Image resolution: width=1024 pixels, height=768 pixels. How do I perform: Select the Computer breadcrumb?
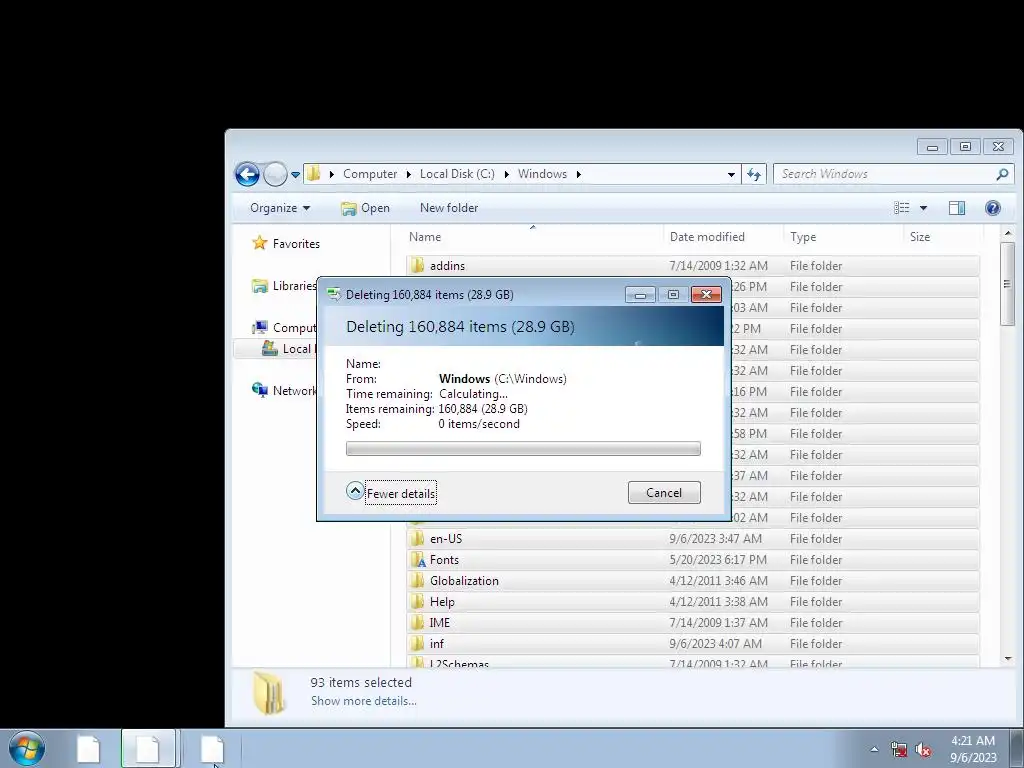pyautogui.click(x=370, y=174)
